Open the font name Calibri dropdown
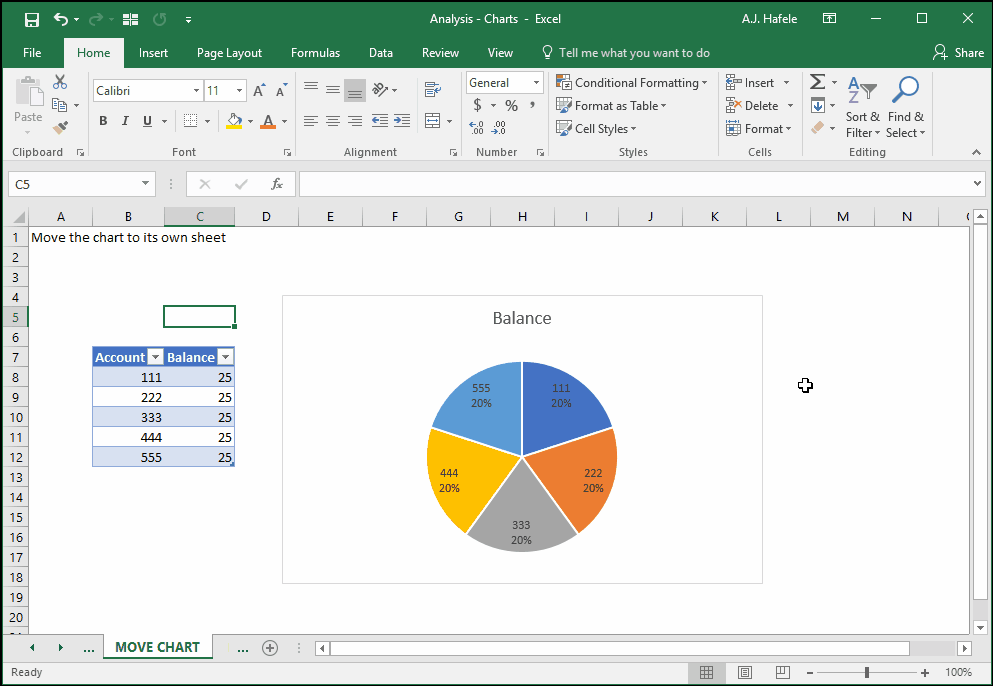993x686 pixels. click(x=196, y=91)
